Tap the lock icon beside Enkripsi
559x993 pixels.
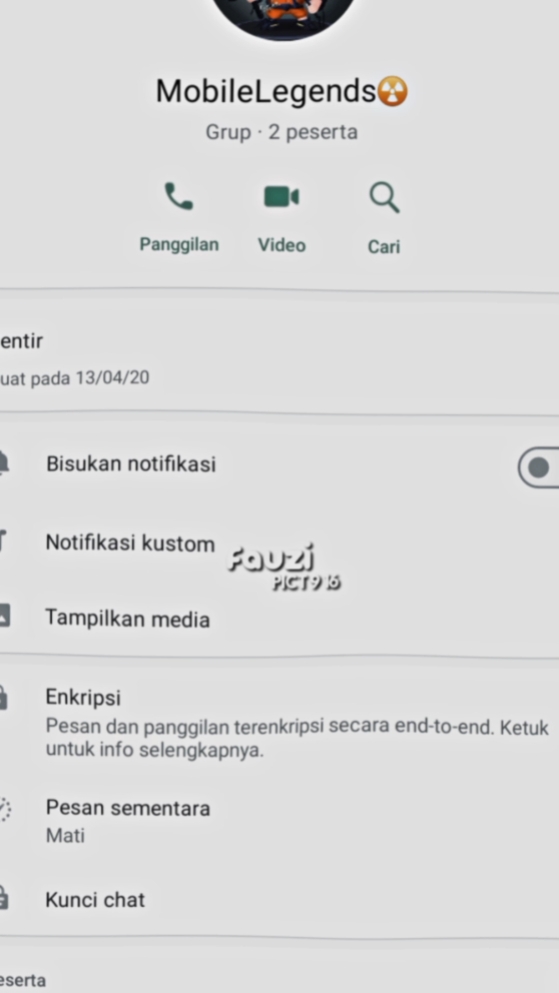(3, 697)
